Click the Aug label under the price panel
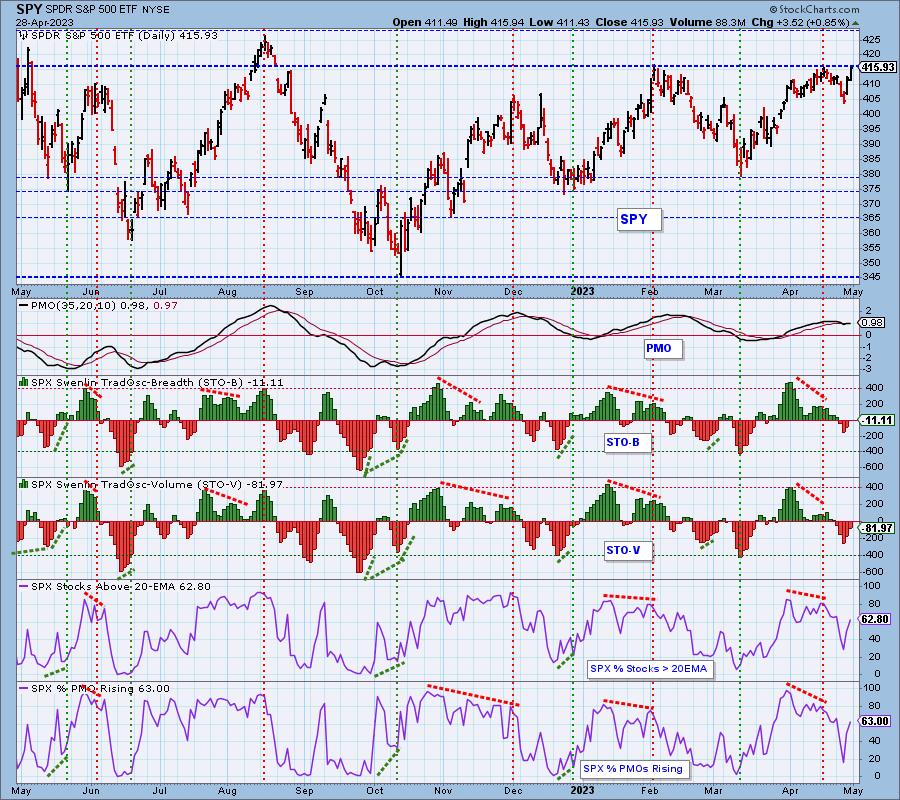Image resolution: width=900 pixels, height=800 pixels. point(227,292)
